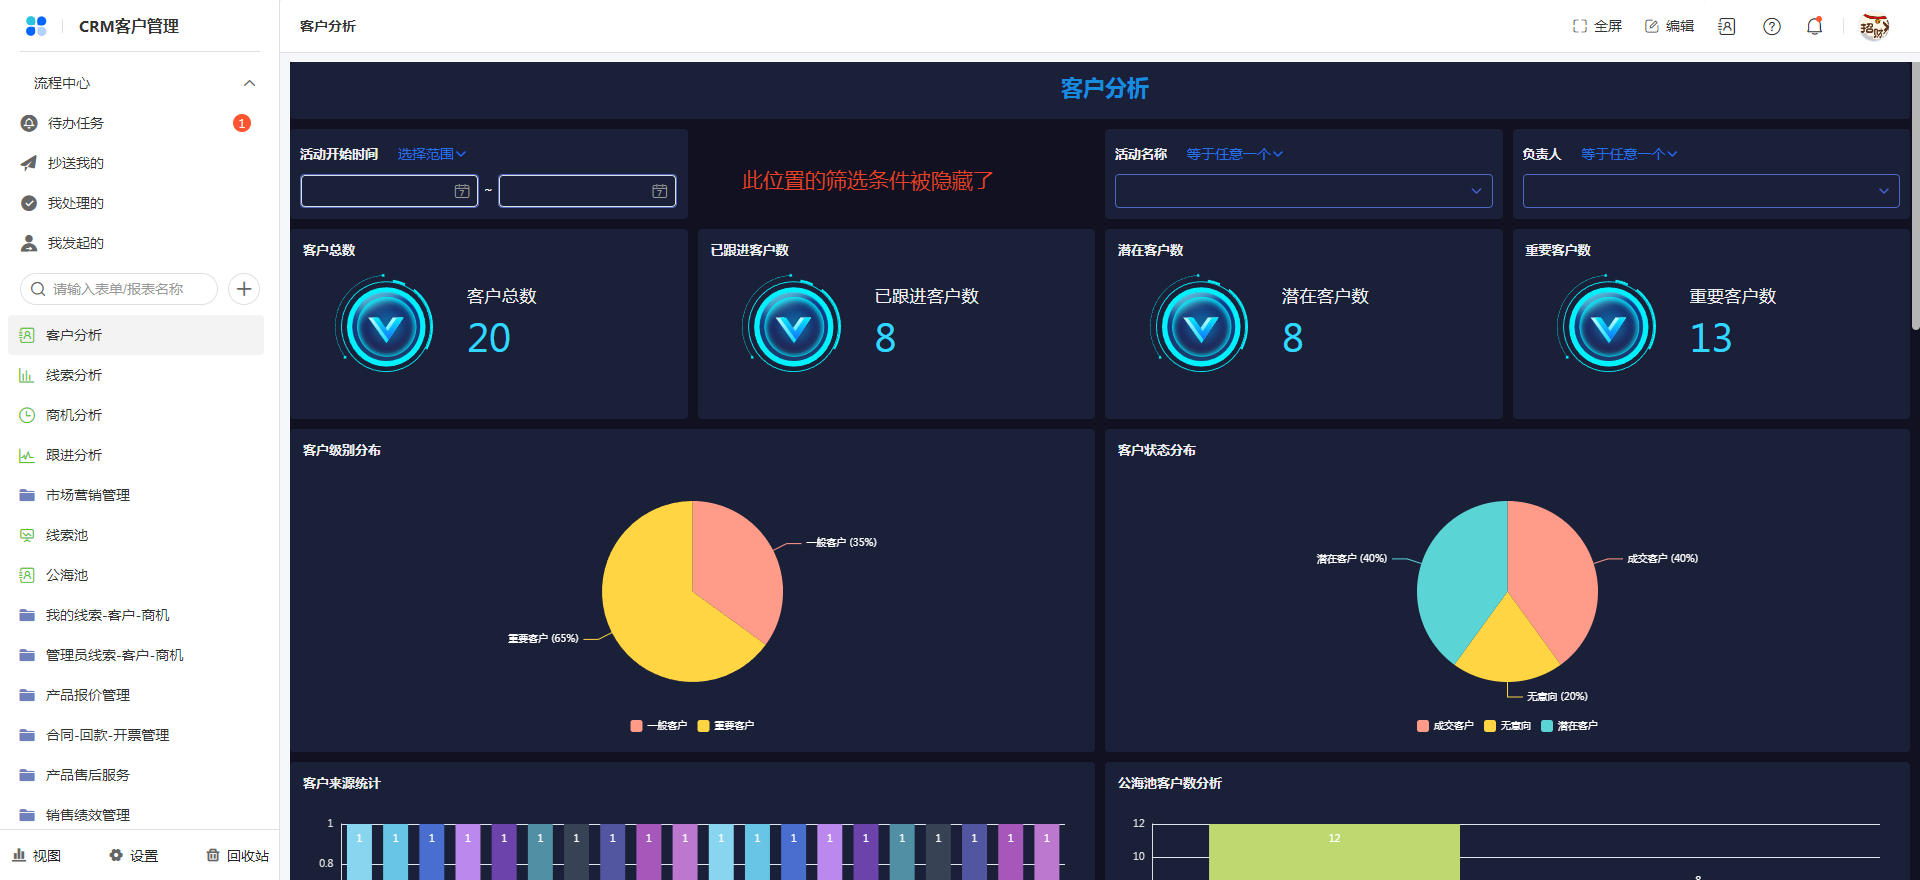Open calendar icon in start date field
This screenshot has width=1920, height=880.
click(462, 191)
